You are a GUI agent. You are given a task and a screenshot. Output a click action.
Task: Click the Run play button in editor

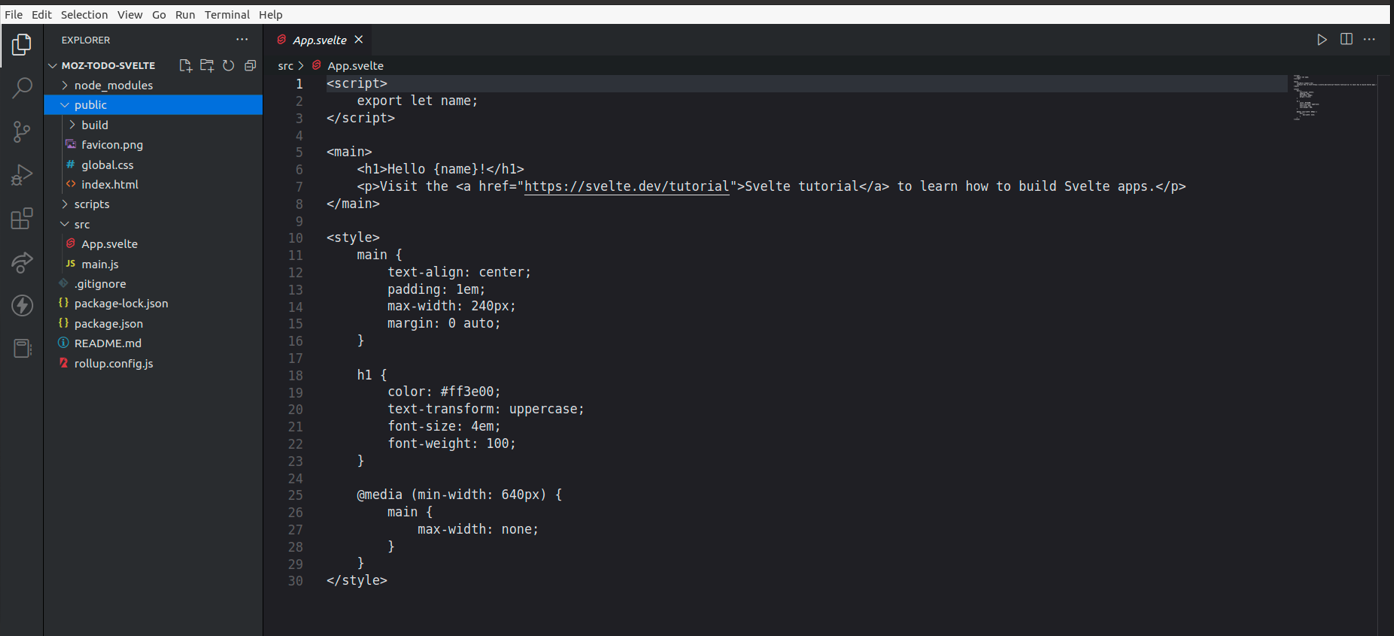tap(1322, 40)
